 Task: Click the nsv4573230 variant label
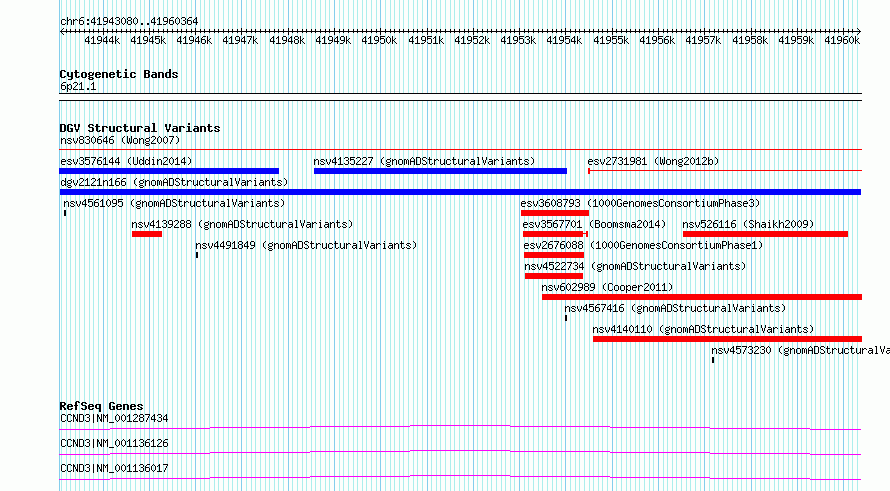point(800,350)
